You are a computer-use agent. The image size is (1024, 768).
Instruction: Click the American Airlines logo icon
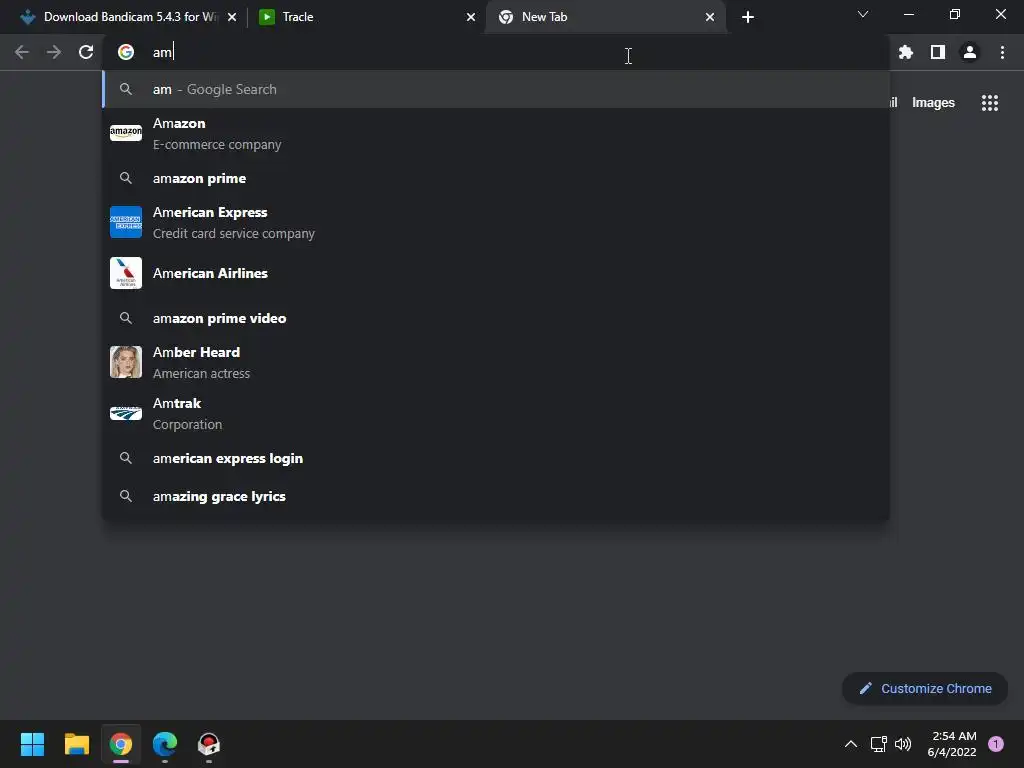(x=126, y=273)
